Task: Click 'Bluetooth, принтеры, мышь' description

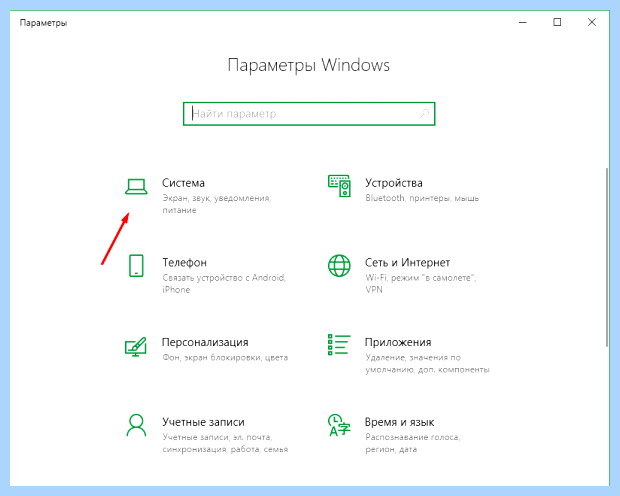Action: click(422, 198)
